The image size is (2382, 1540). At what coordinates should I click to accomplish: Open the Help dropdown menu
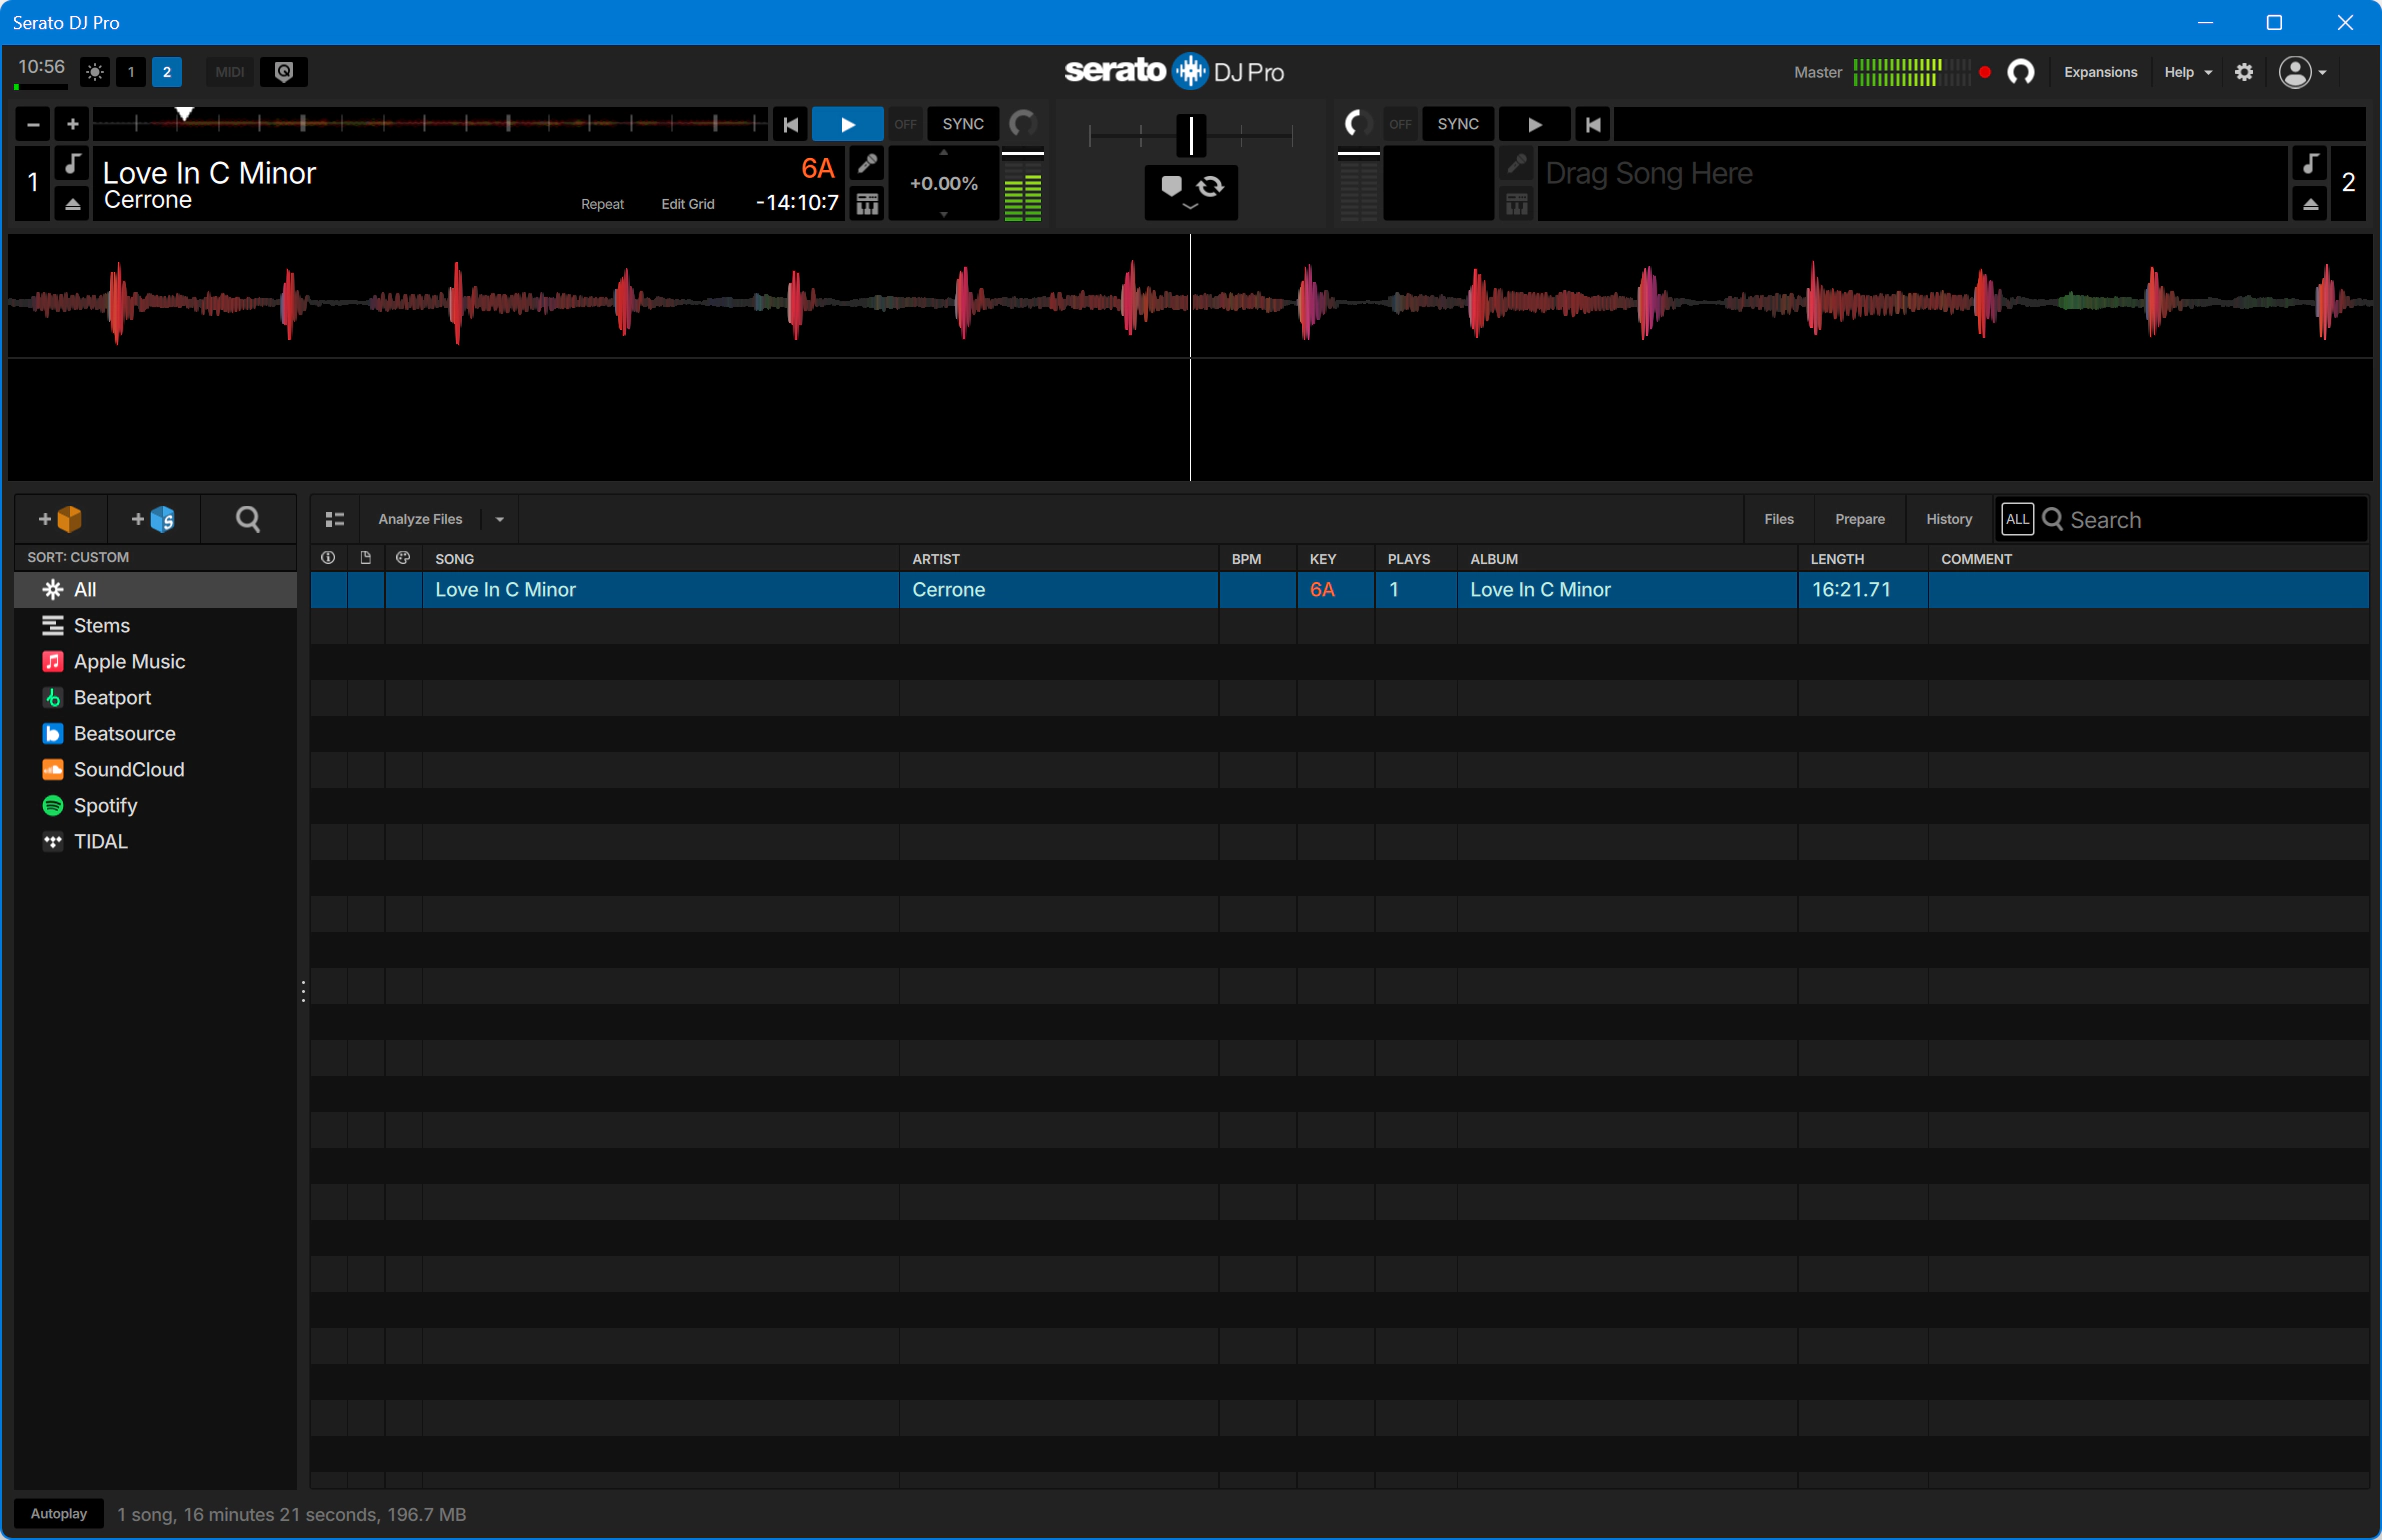(2187, 72)
